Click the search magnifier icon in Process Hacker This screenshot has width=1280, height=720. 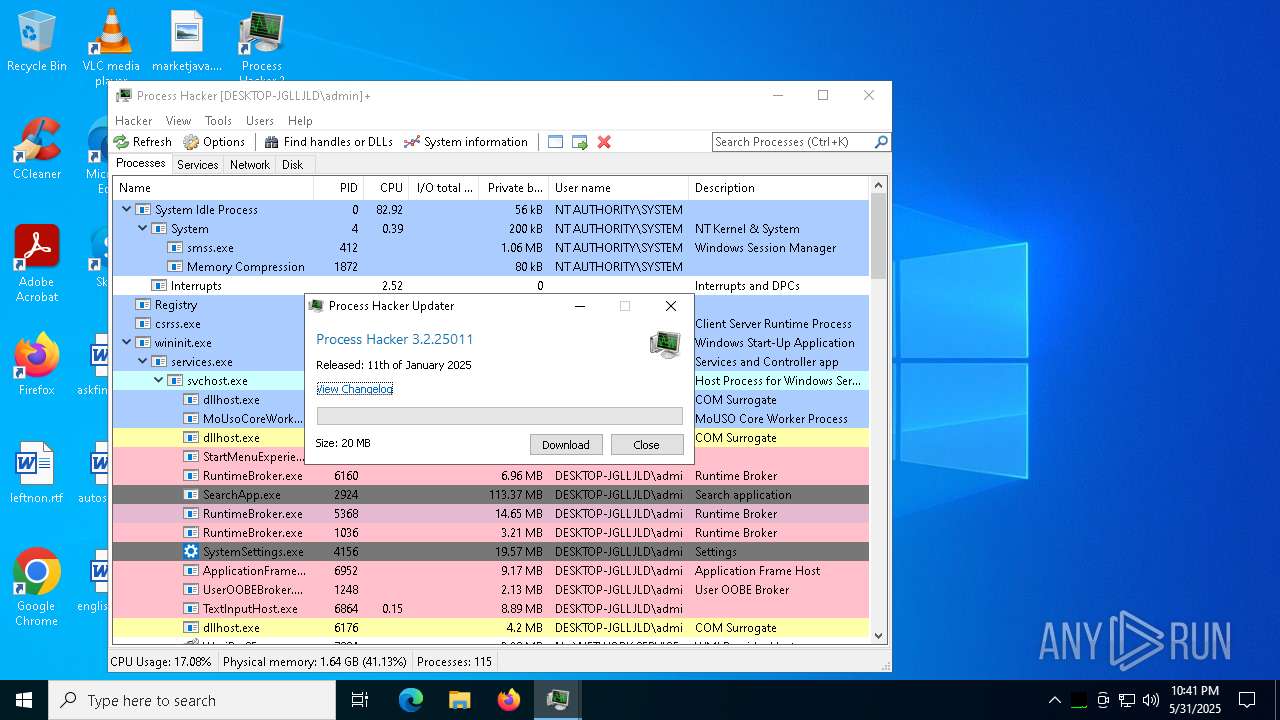pyautogui.click(x=881, y=142)
